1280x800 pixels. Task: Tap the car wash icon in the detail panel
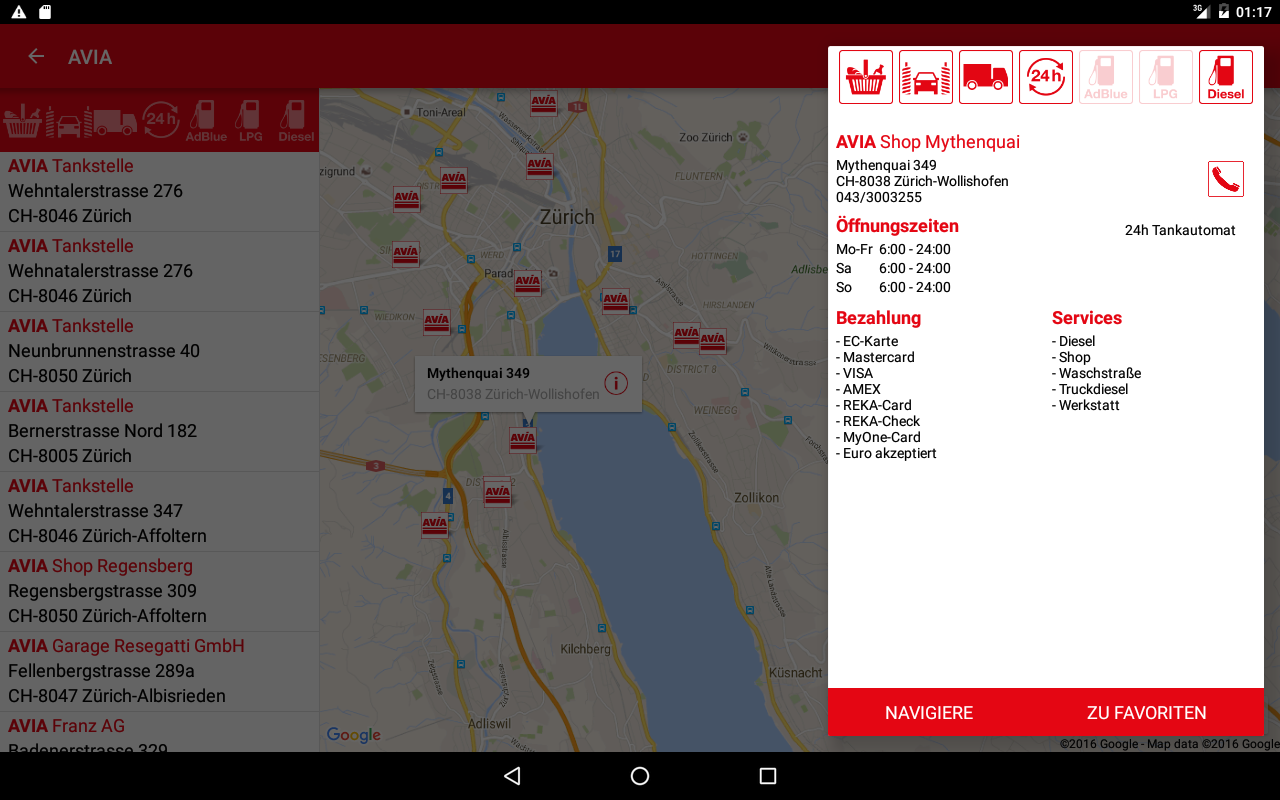[x=926, y=77]
